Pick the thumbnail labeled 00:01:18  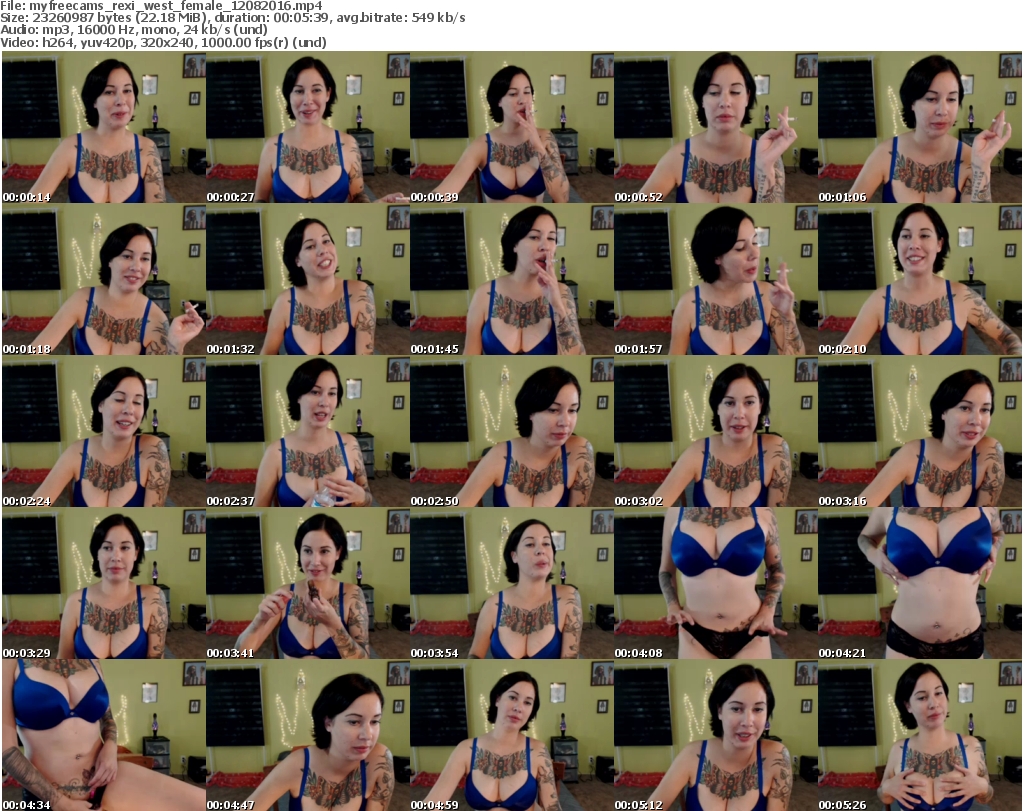[104, 279]
